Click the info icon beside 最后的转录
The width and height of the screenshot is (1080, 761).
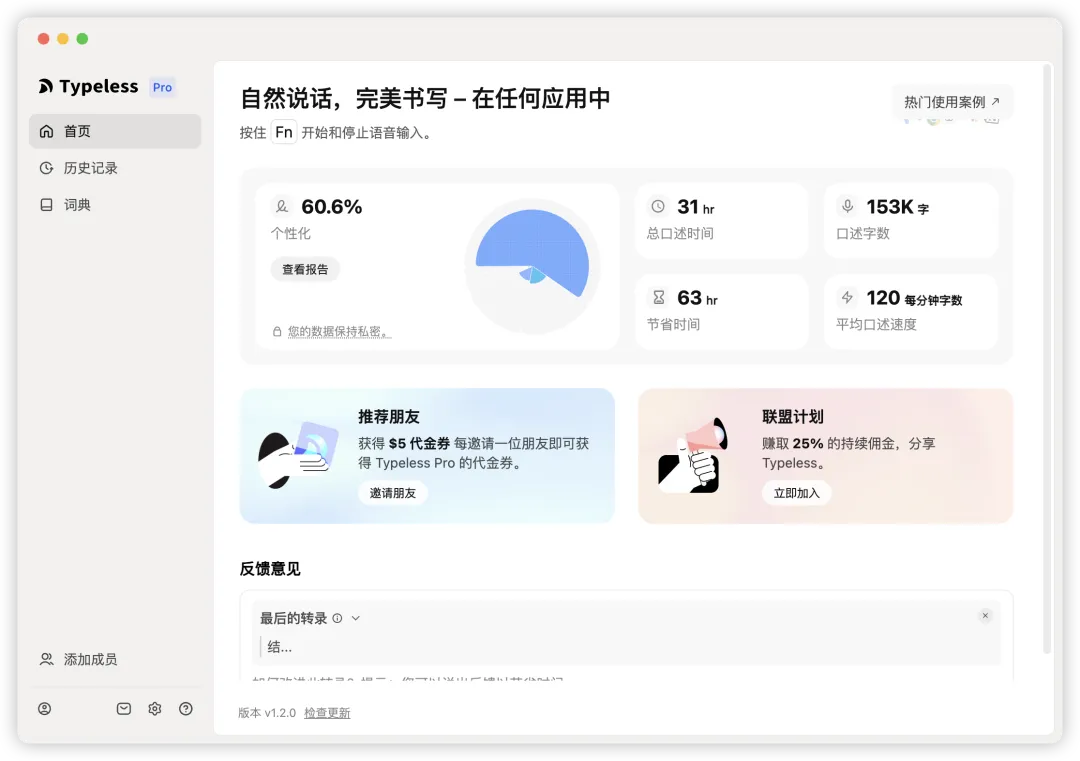(x=338, y=618)
